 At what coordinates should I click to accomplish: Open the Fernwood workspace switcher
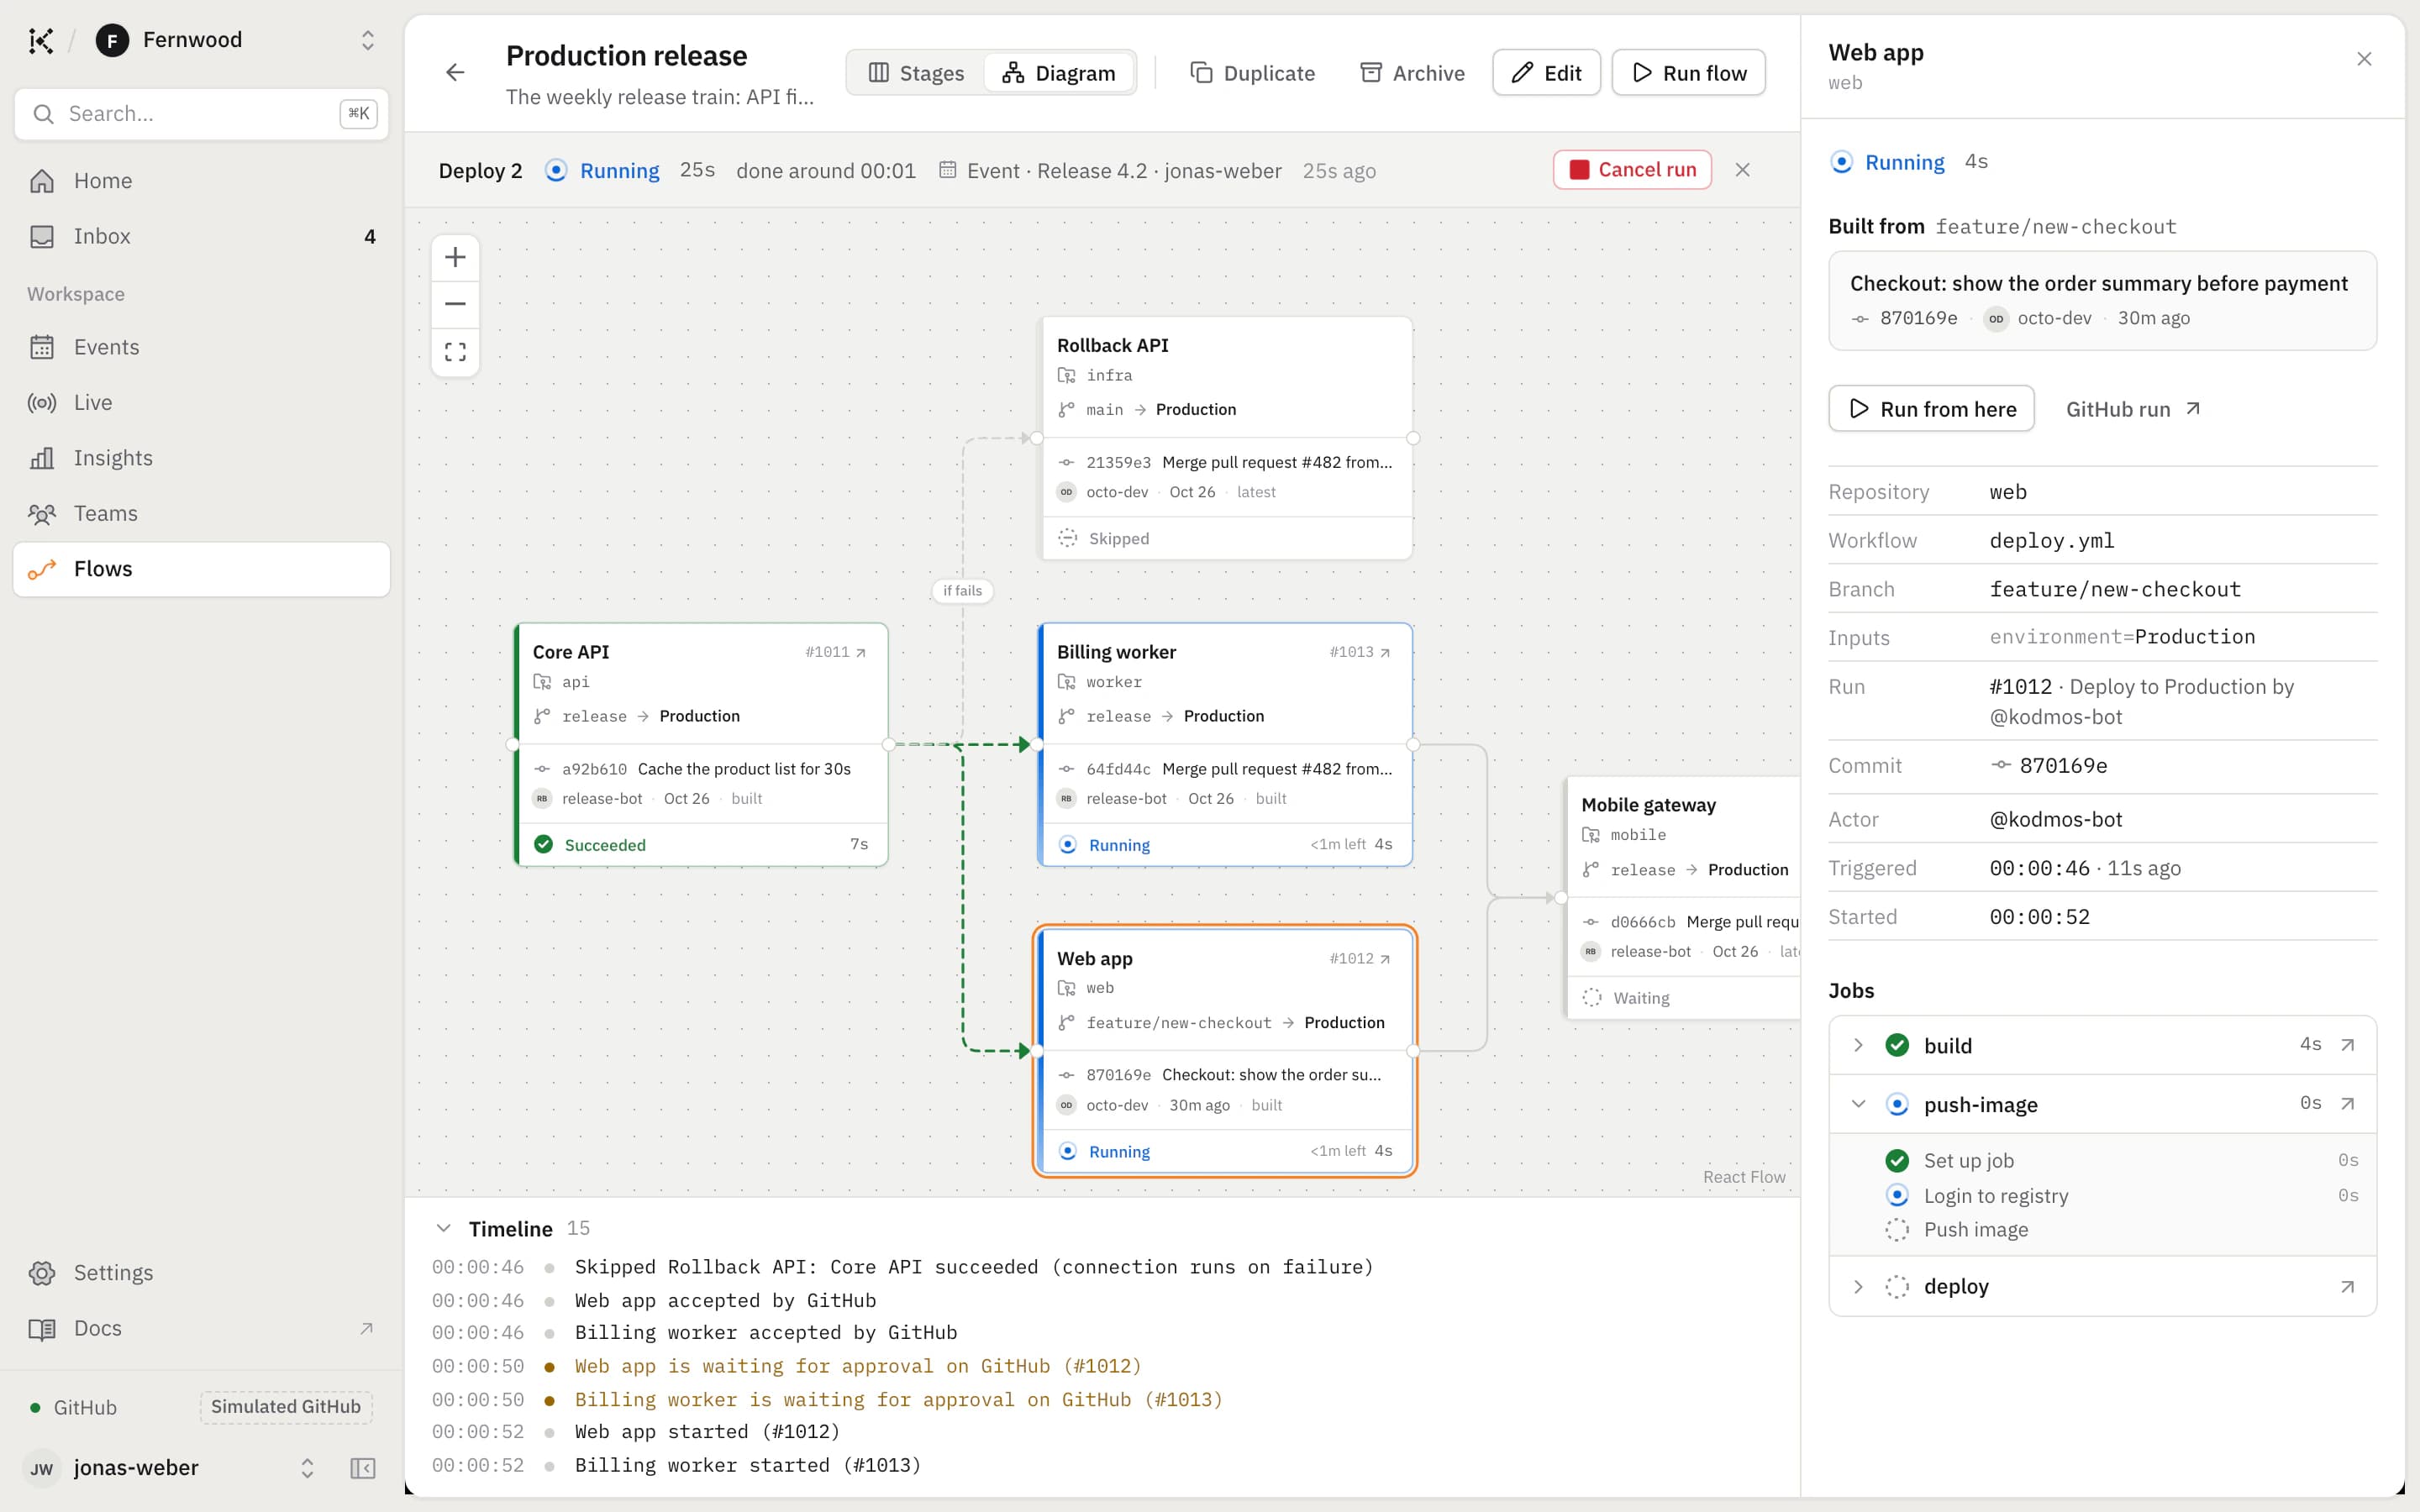(235, 40)
